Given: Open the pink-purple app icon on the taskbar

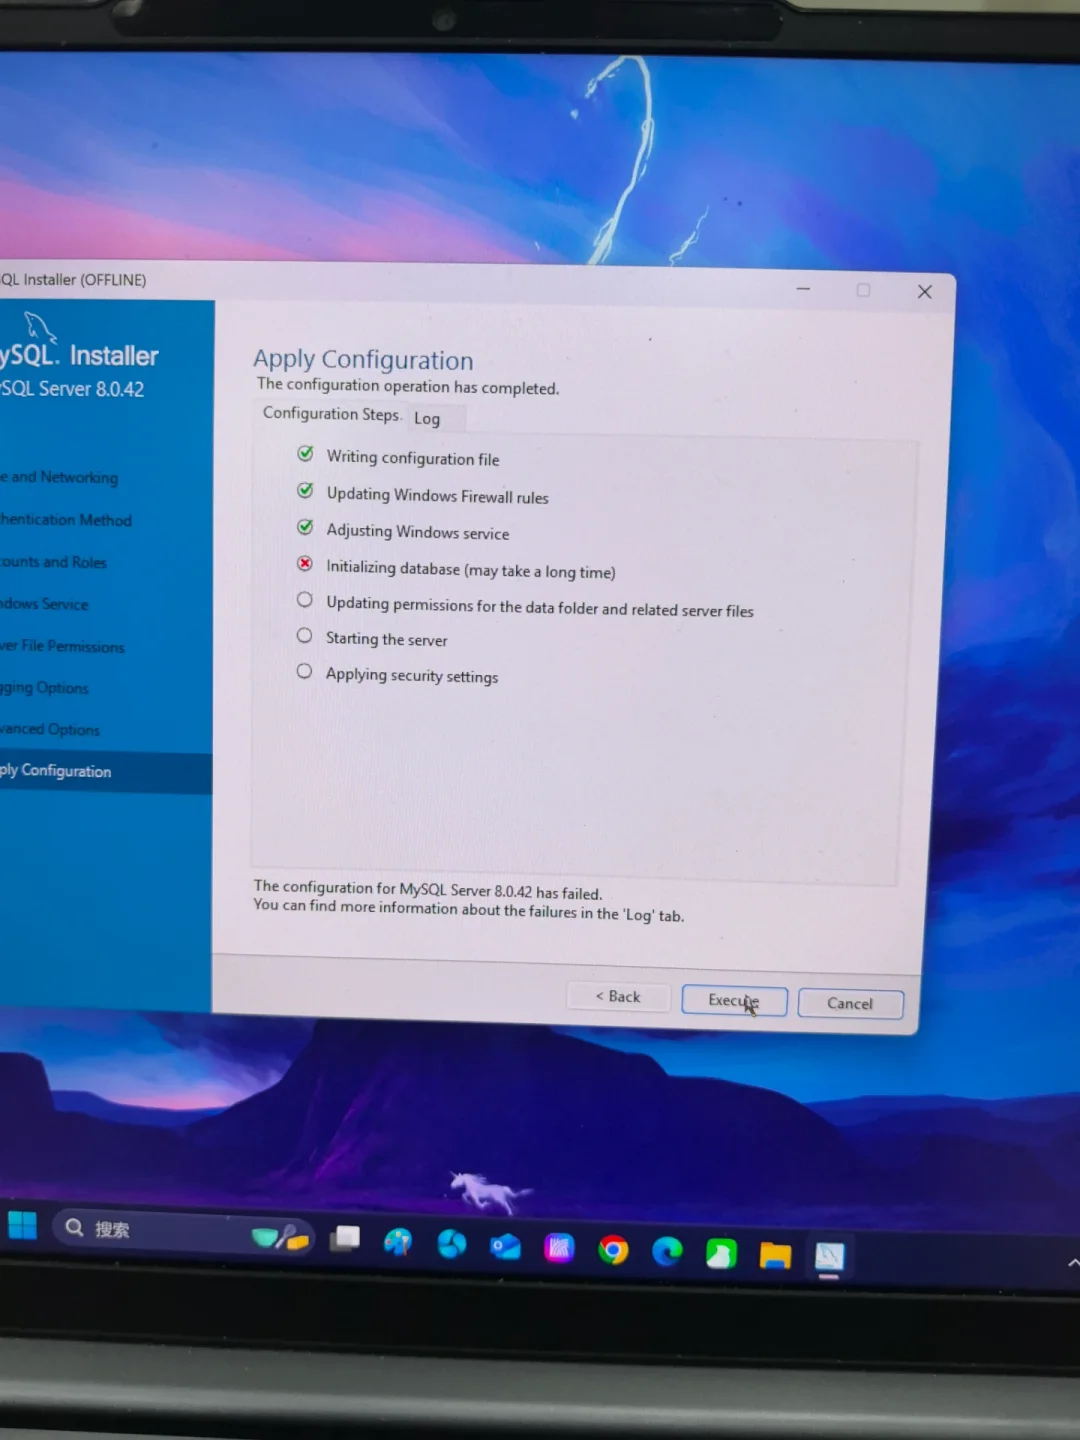Looking at the screenshot, I should pyautogui.click(x=559, y=1248).
